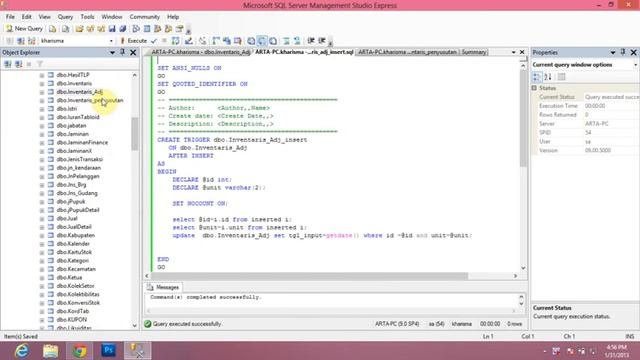
Task: Click Categorized view icon in Properties
Action: [x=537, y=77]
